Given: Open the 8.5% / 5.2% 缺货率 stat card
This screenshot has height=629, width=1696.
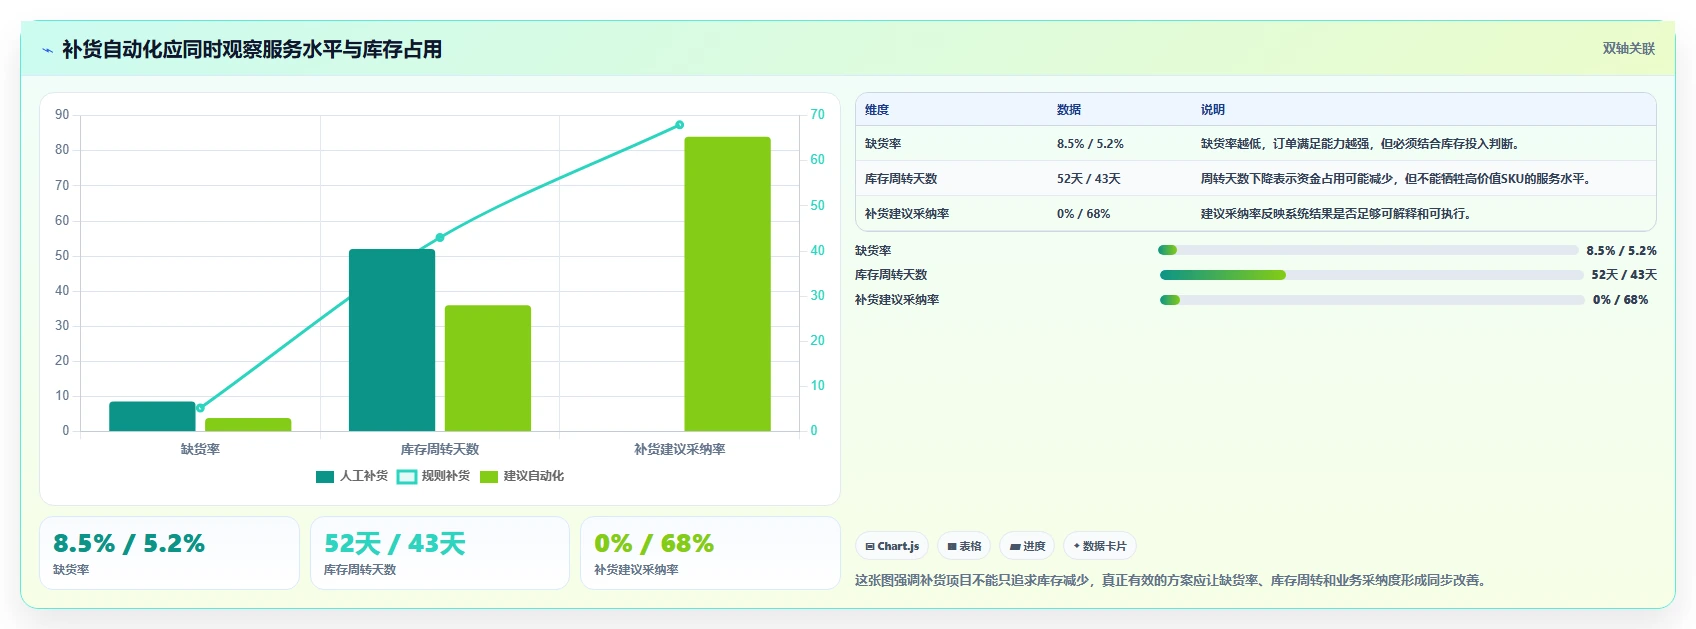Looking at the screenshot, I should click(x=169, y=553).
